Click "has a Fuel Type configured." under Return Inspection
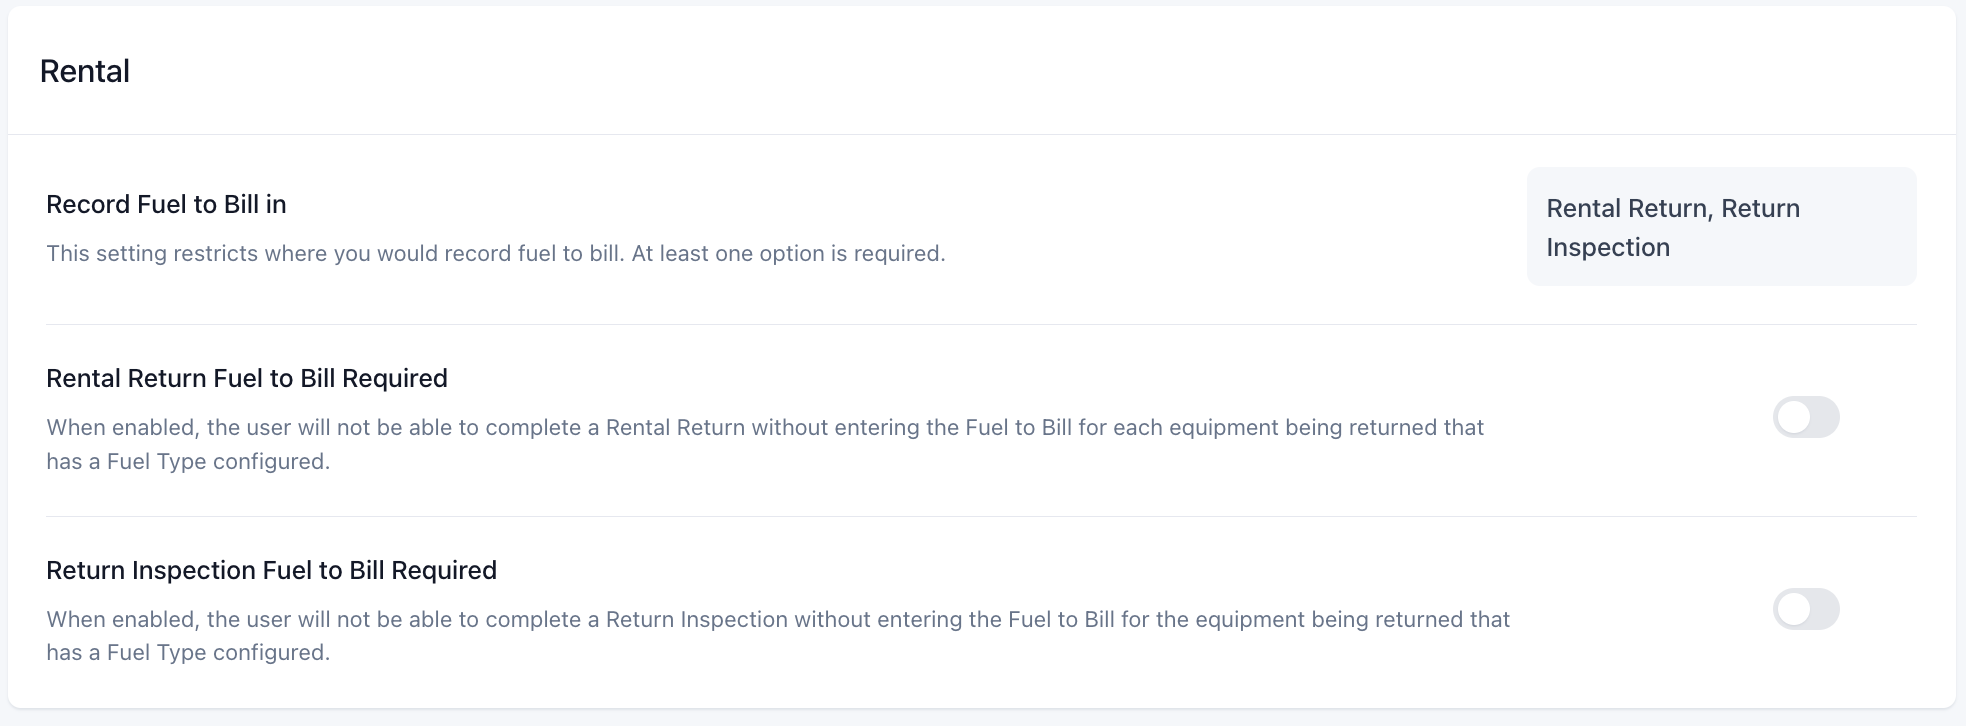The image size is (1966, 726). click(188, 652)
